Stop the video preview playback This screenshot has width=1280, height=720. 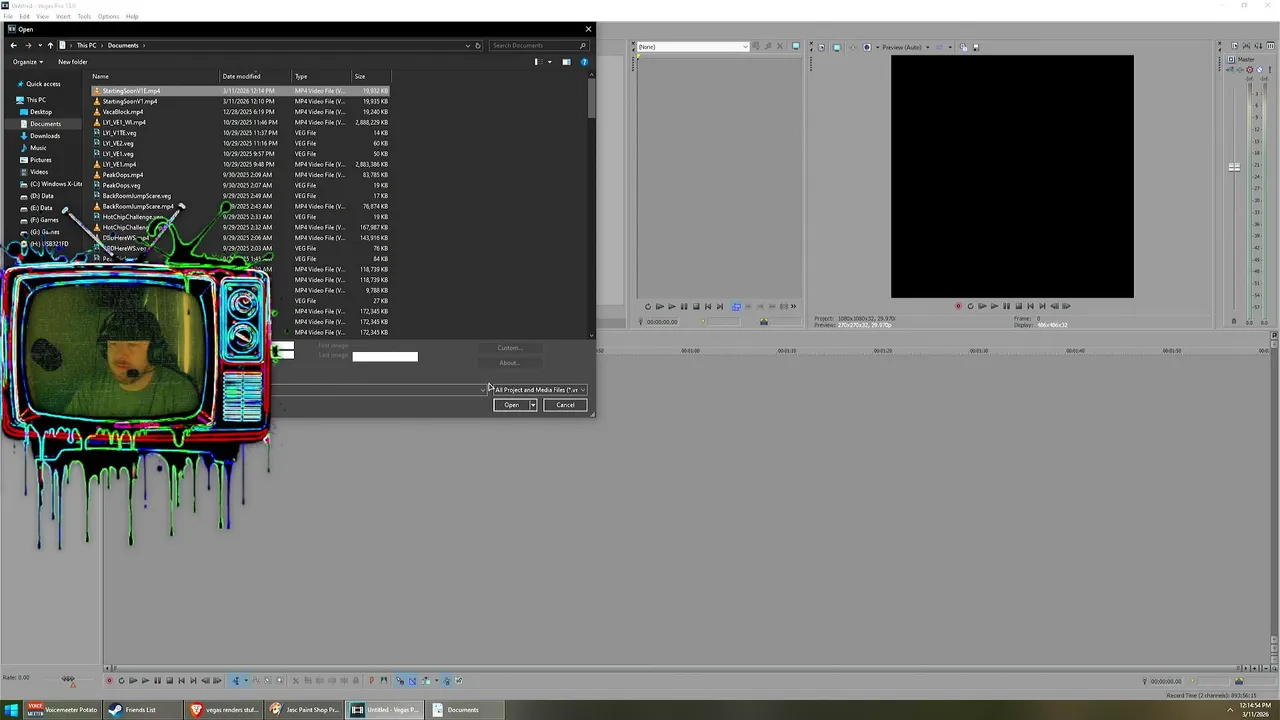click(x=1018, y=306)
